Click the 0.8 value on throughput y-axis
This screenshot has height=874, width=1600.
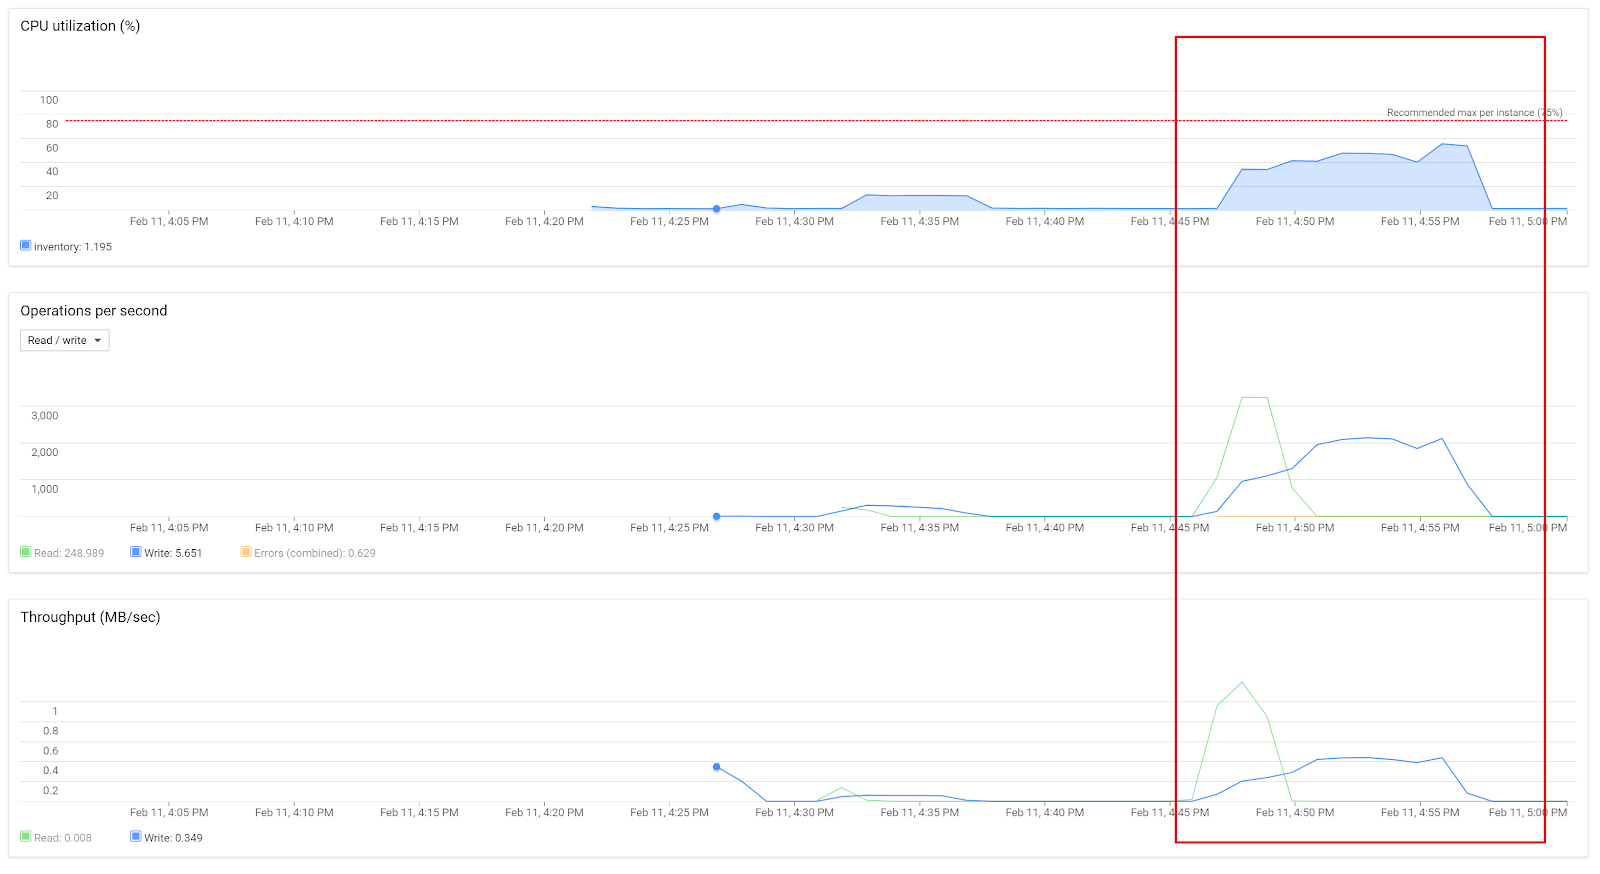click(51, 731)
